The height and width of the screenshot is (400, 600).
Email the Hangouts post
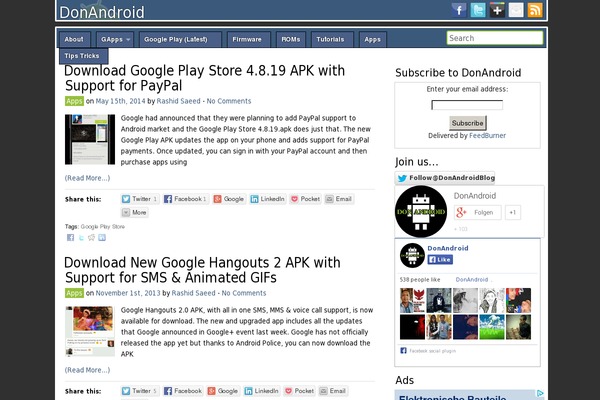click(333, 391)
